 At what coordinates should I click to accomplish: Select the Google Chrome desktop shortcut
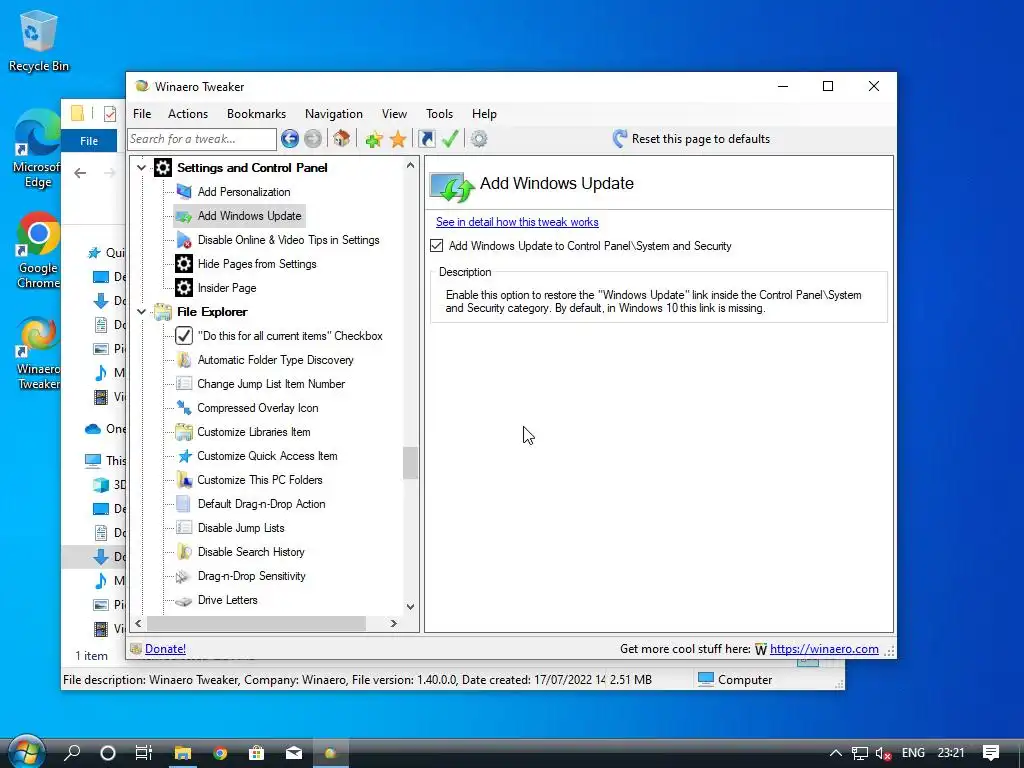(38, 250)
